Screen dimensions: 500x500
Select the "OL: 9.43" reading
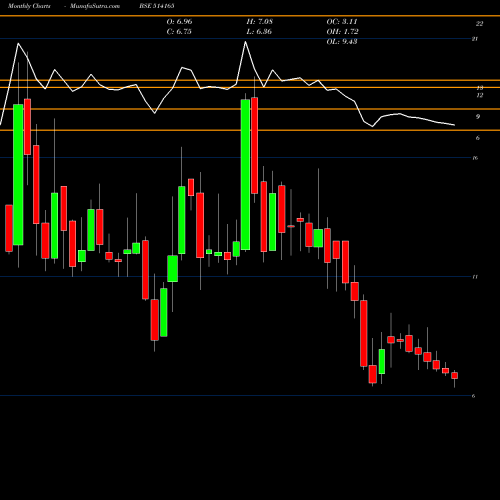click(342, 42)
